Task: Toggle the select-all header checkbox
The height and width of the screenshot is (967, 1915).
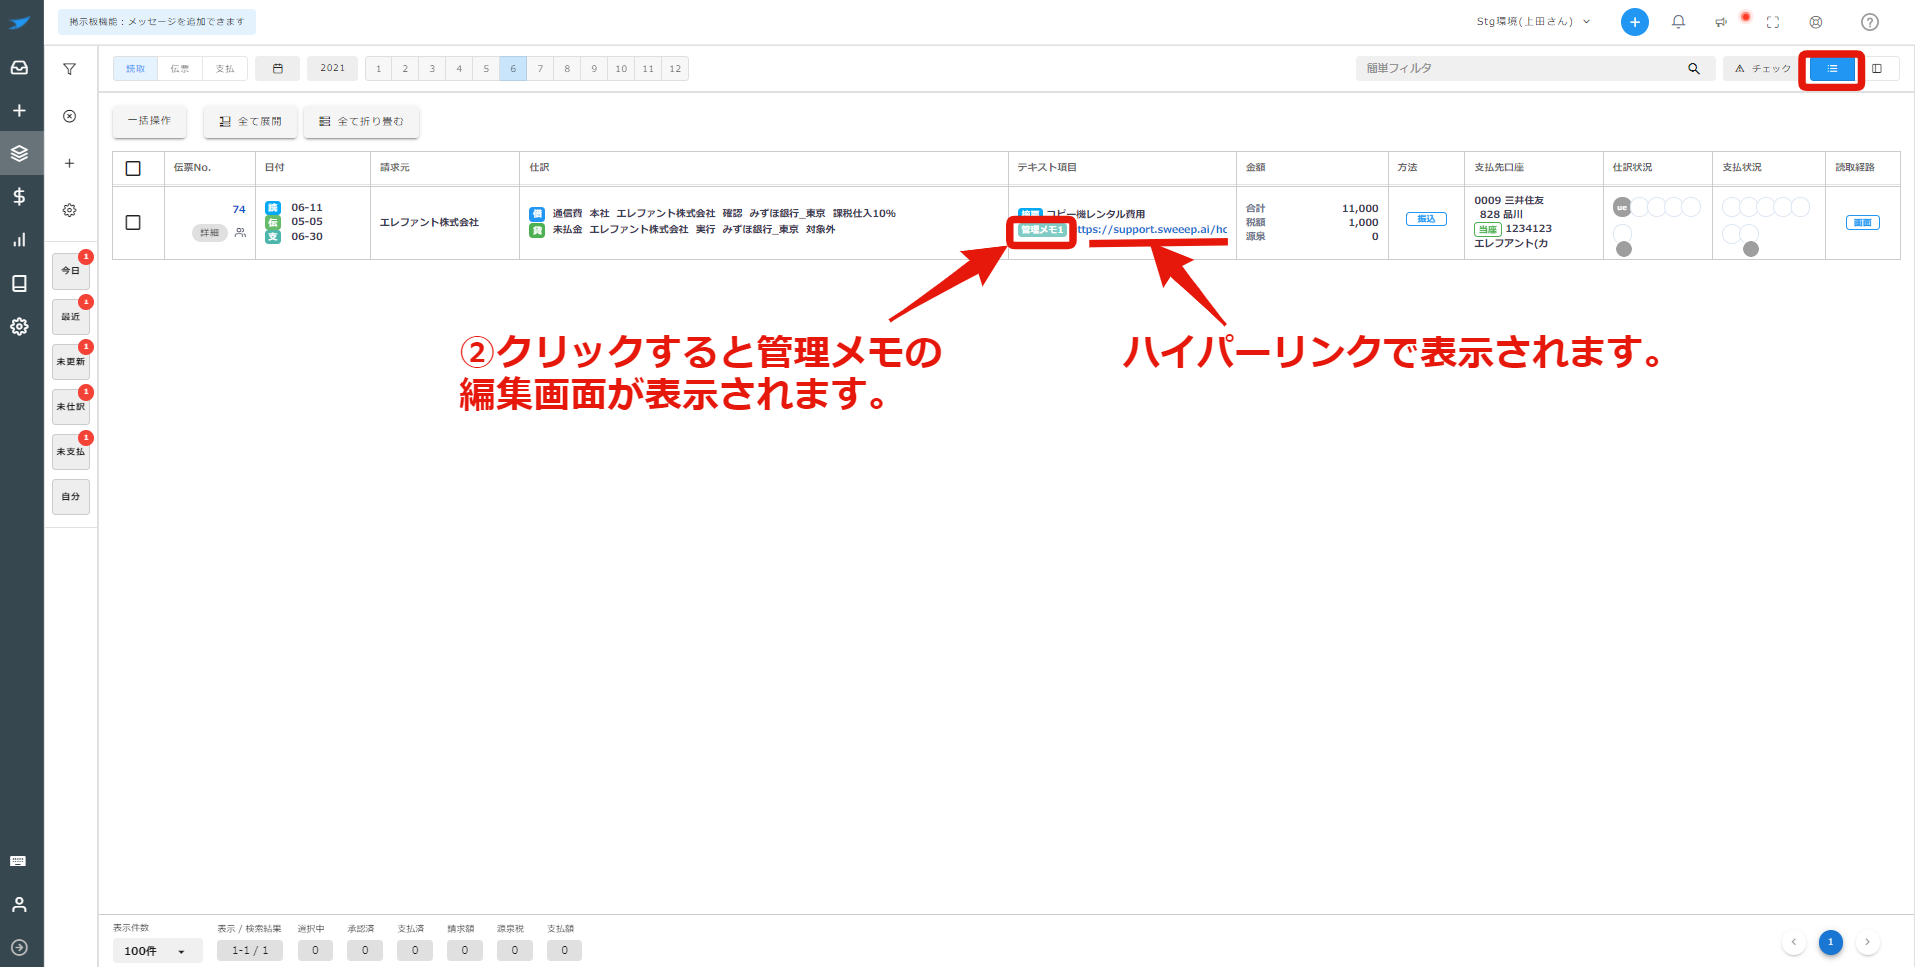Action: [x=133, y=168]
